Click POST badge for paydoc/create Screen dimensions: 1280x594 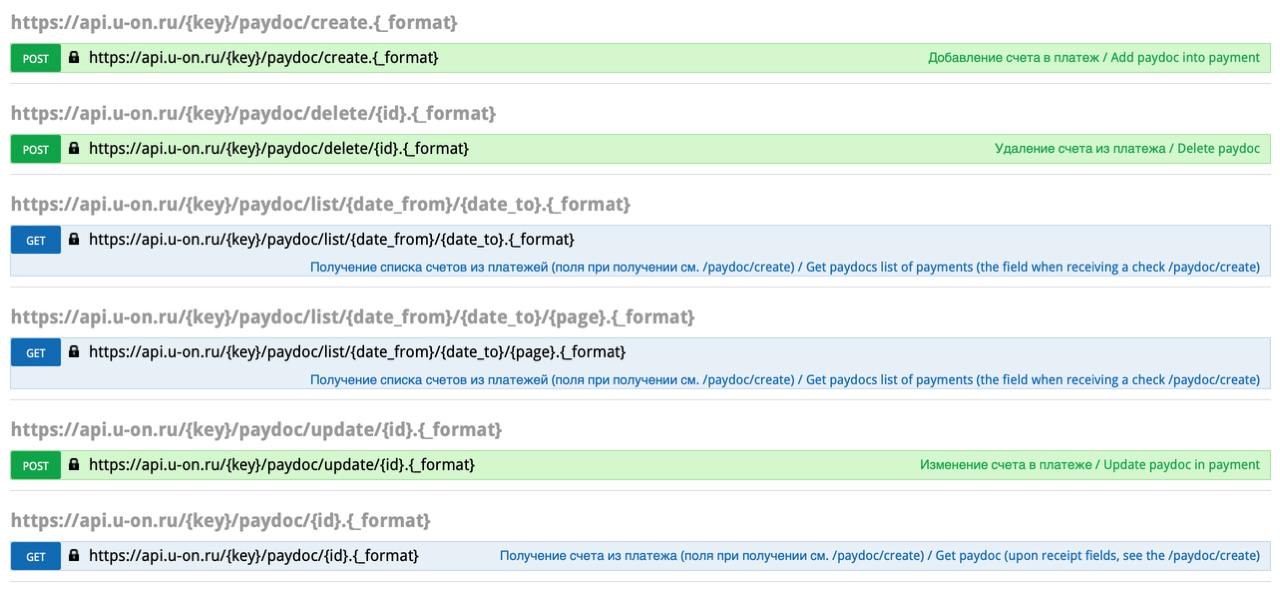(x=36, y=58)
